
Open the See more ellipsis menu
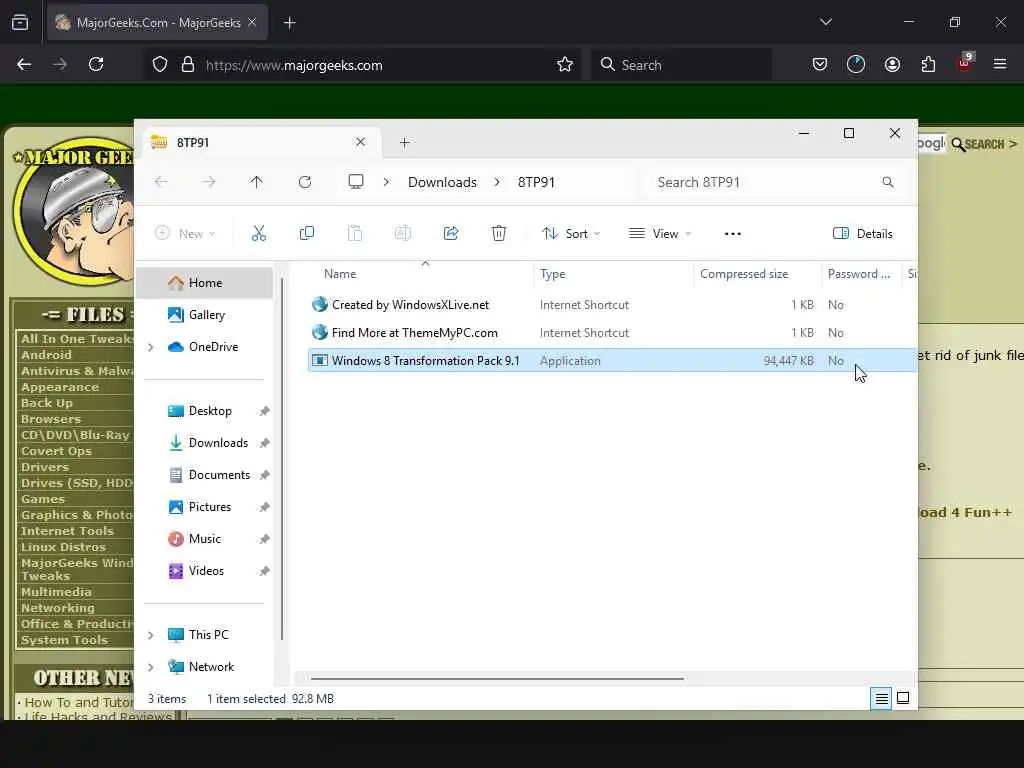click(733, 234)
